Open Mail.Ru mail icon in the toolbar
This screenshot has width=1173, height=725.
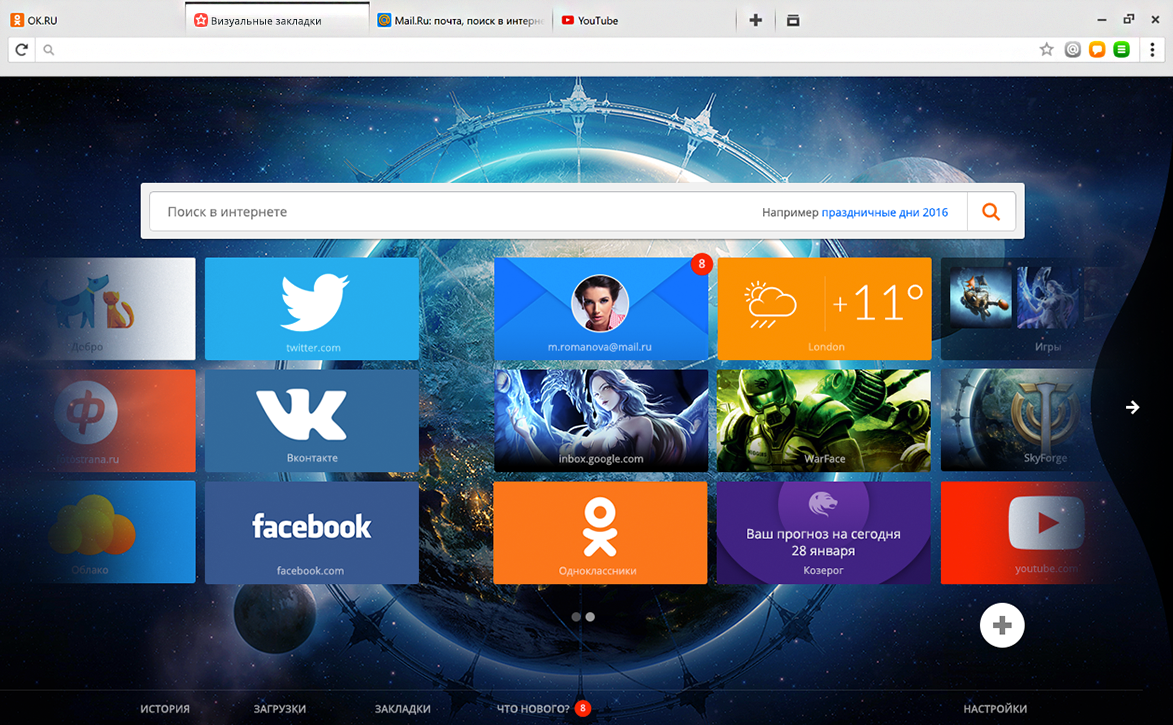[1073, 49]
